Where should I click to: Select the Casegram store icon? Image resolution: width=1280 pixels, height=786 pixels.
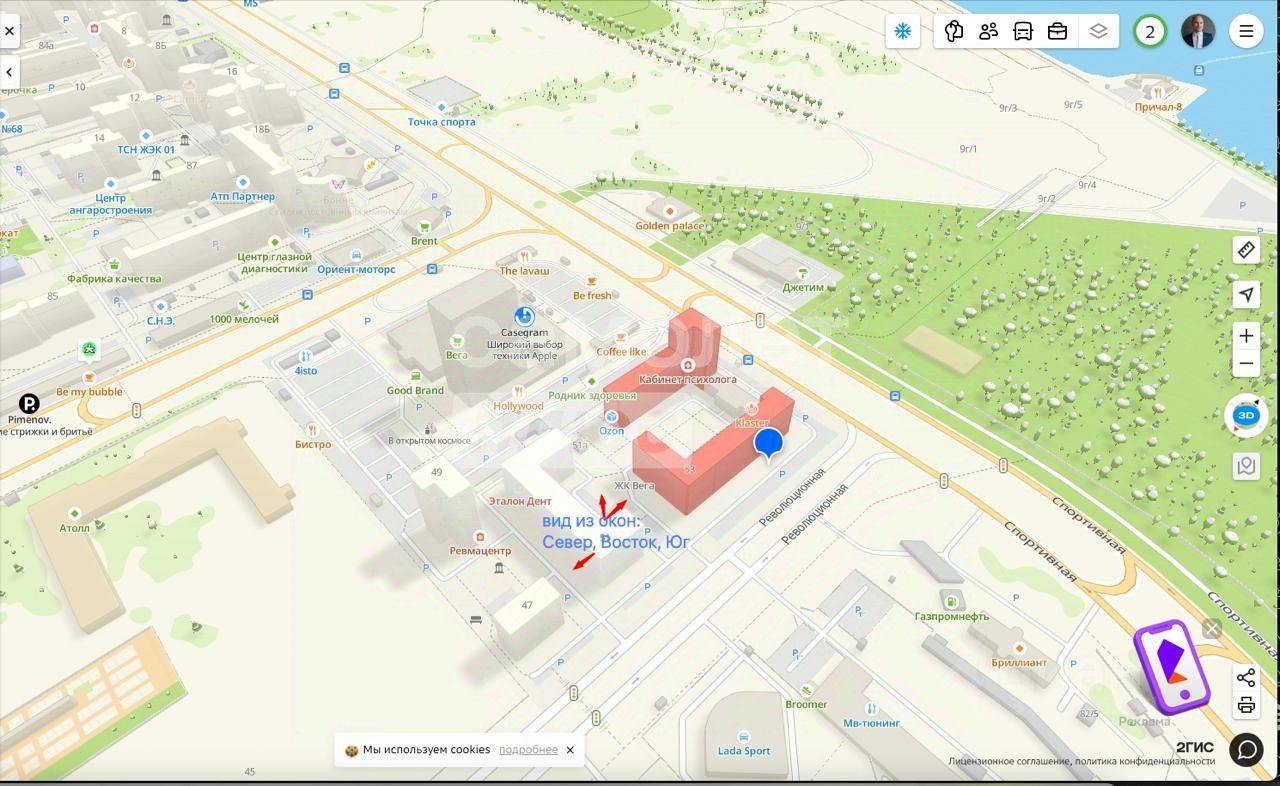[x=524, y=317]
